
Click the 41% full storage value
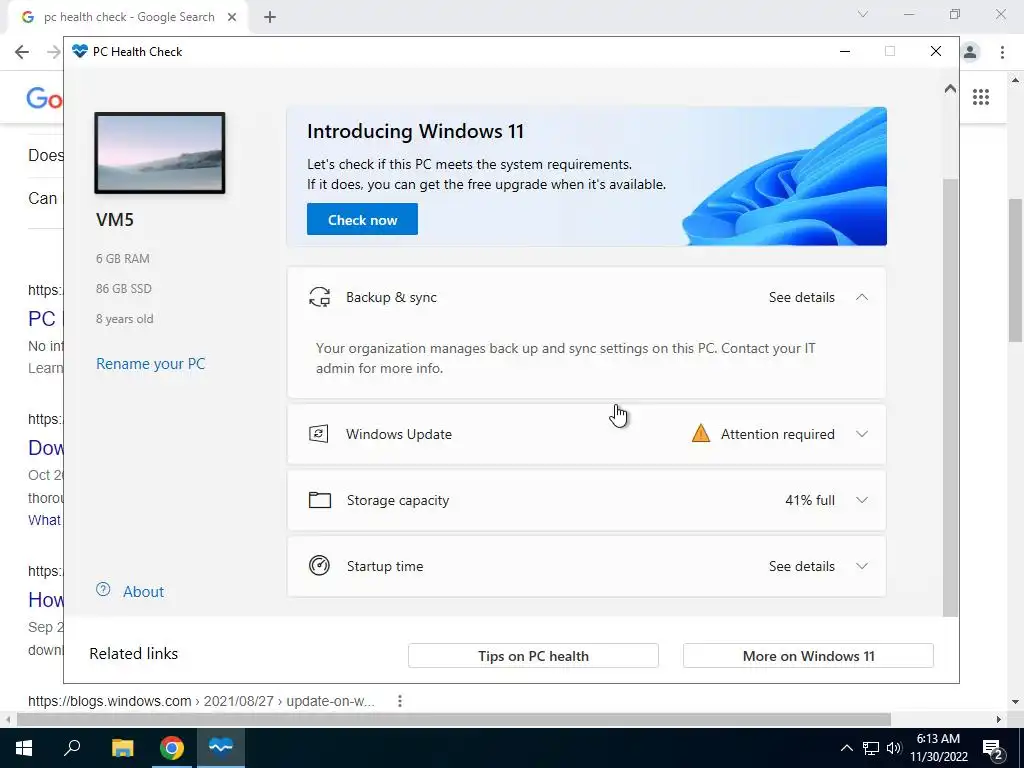[810, 500]
